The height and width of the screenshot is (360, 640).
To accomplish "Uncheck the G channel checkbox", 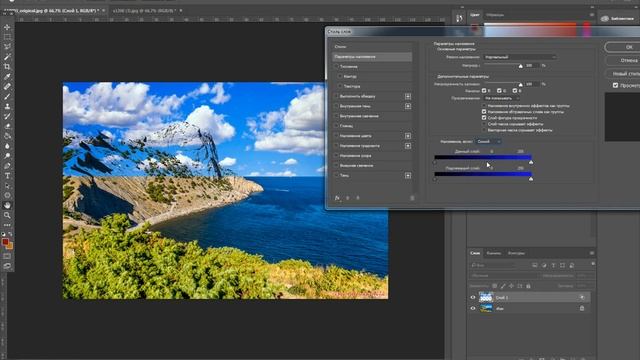I will coord(499,91).
